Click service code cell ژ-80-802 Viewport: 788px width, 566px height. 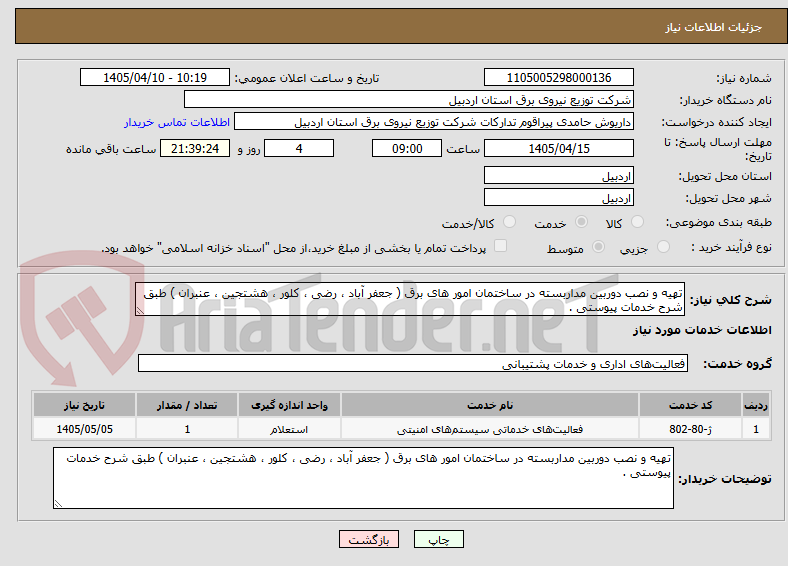[x=691, y=429]
